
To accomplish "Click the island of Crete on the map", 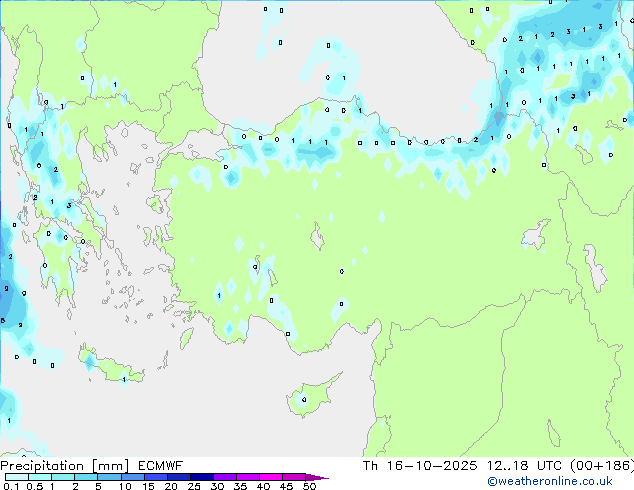I will point(110,366).
